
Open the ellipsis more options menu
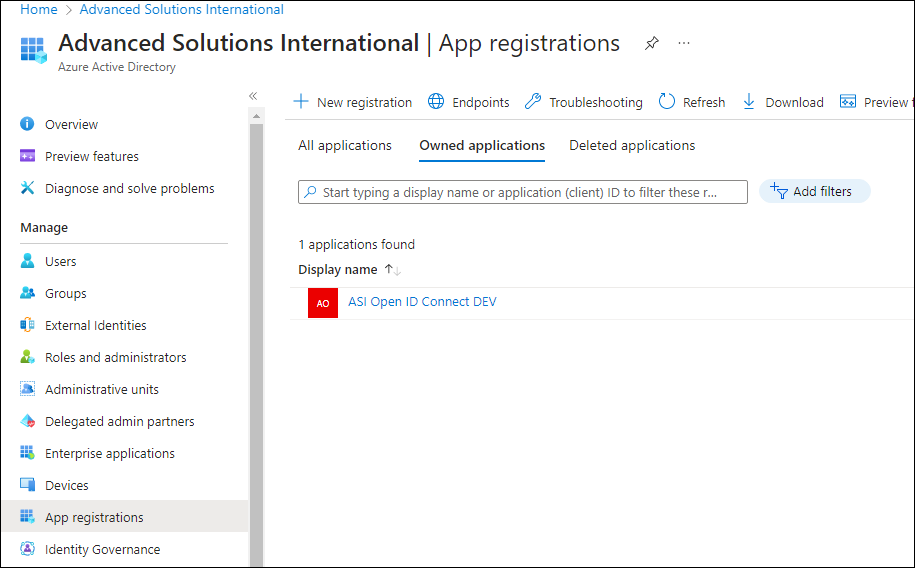click(x=684, y=43)
